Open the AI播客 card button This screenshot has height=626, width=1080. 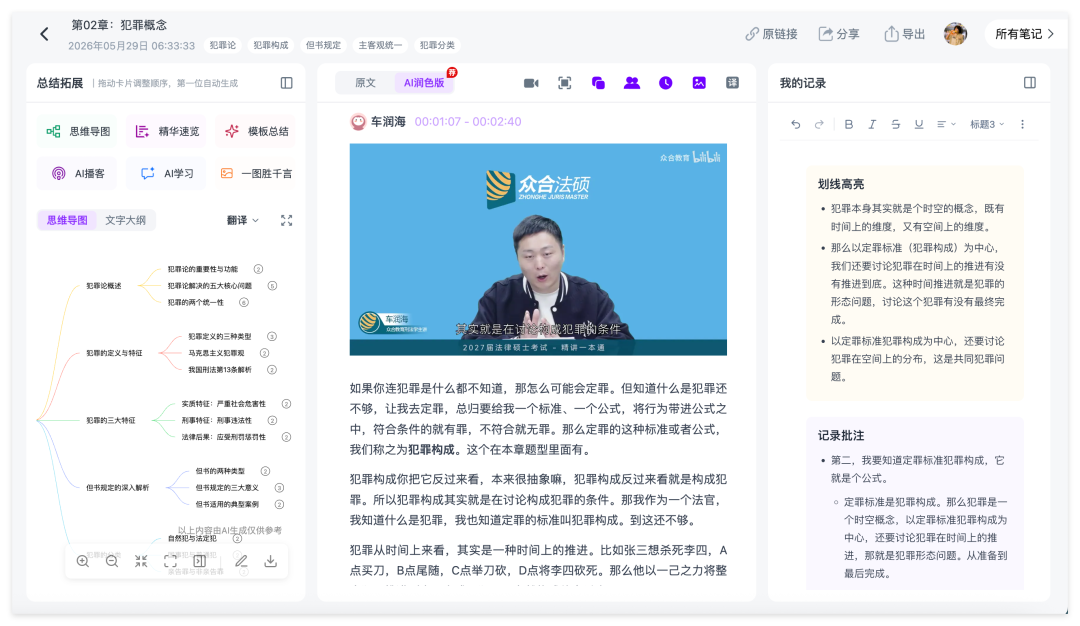click(78, 174)
